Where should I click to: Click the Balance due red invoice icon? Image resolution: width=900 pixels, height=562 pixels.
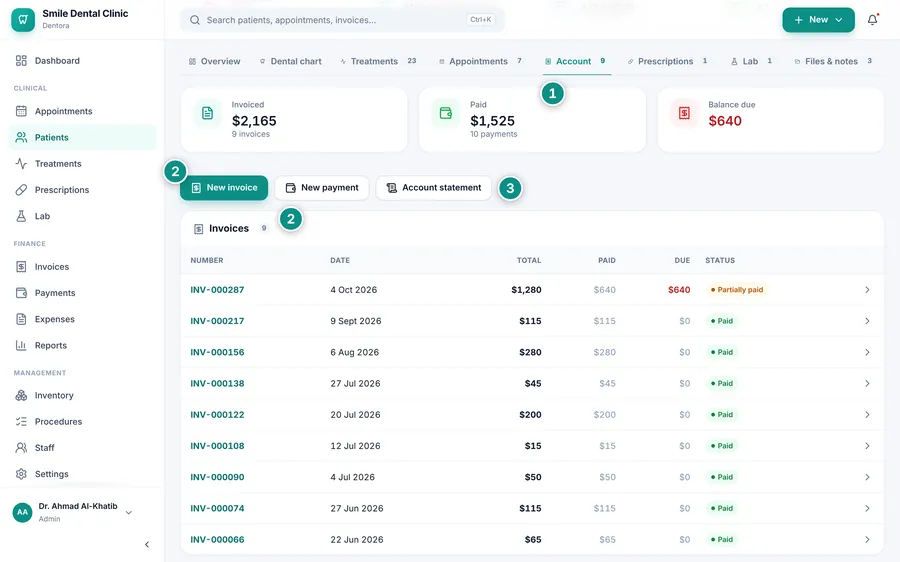pos(684,113)
